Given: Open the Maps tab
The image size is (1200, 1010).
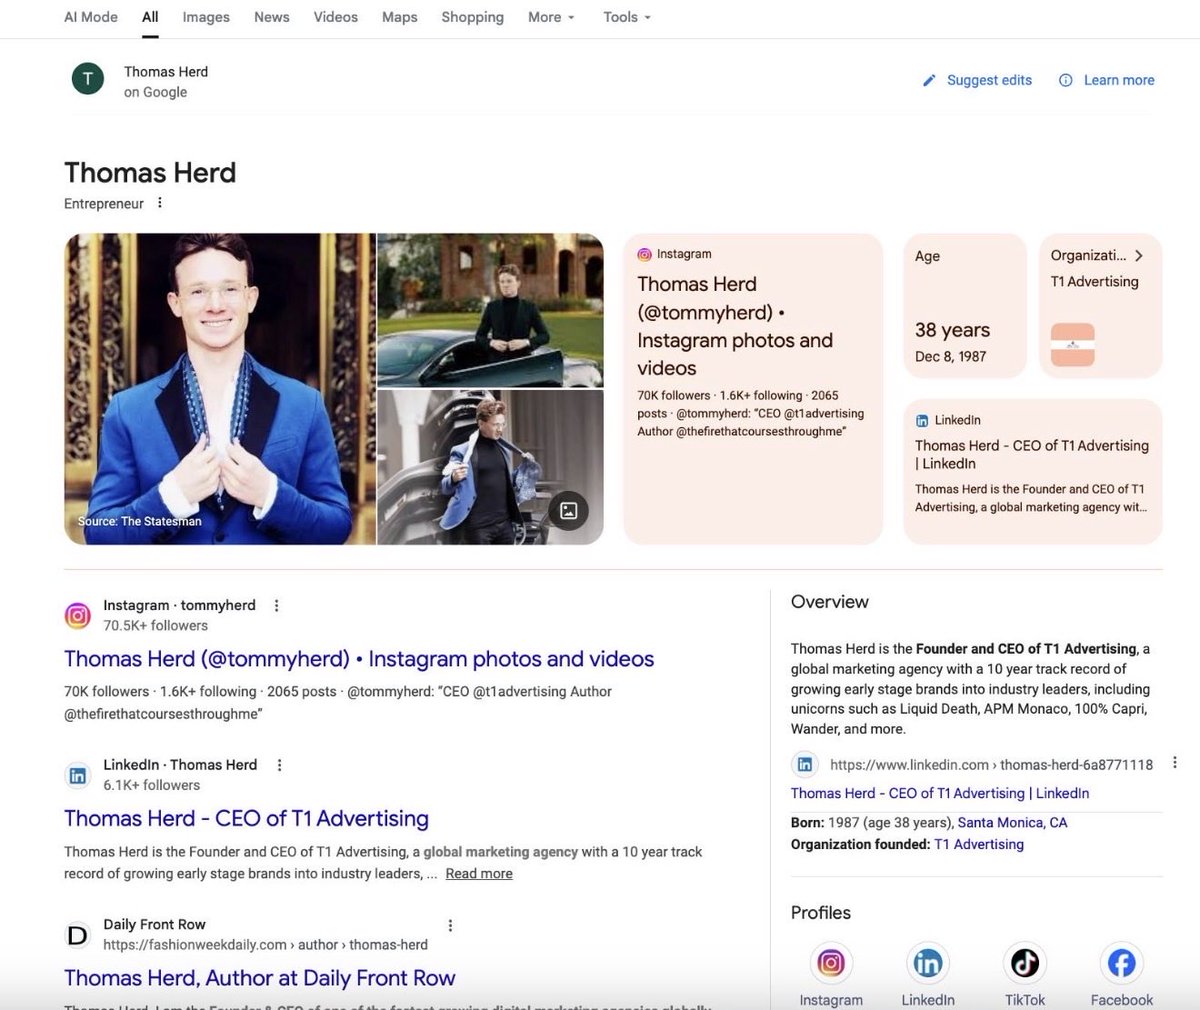Looking at the screenshot, I should pos(400,17).
